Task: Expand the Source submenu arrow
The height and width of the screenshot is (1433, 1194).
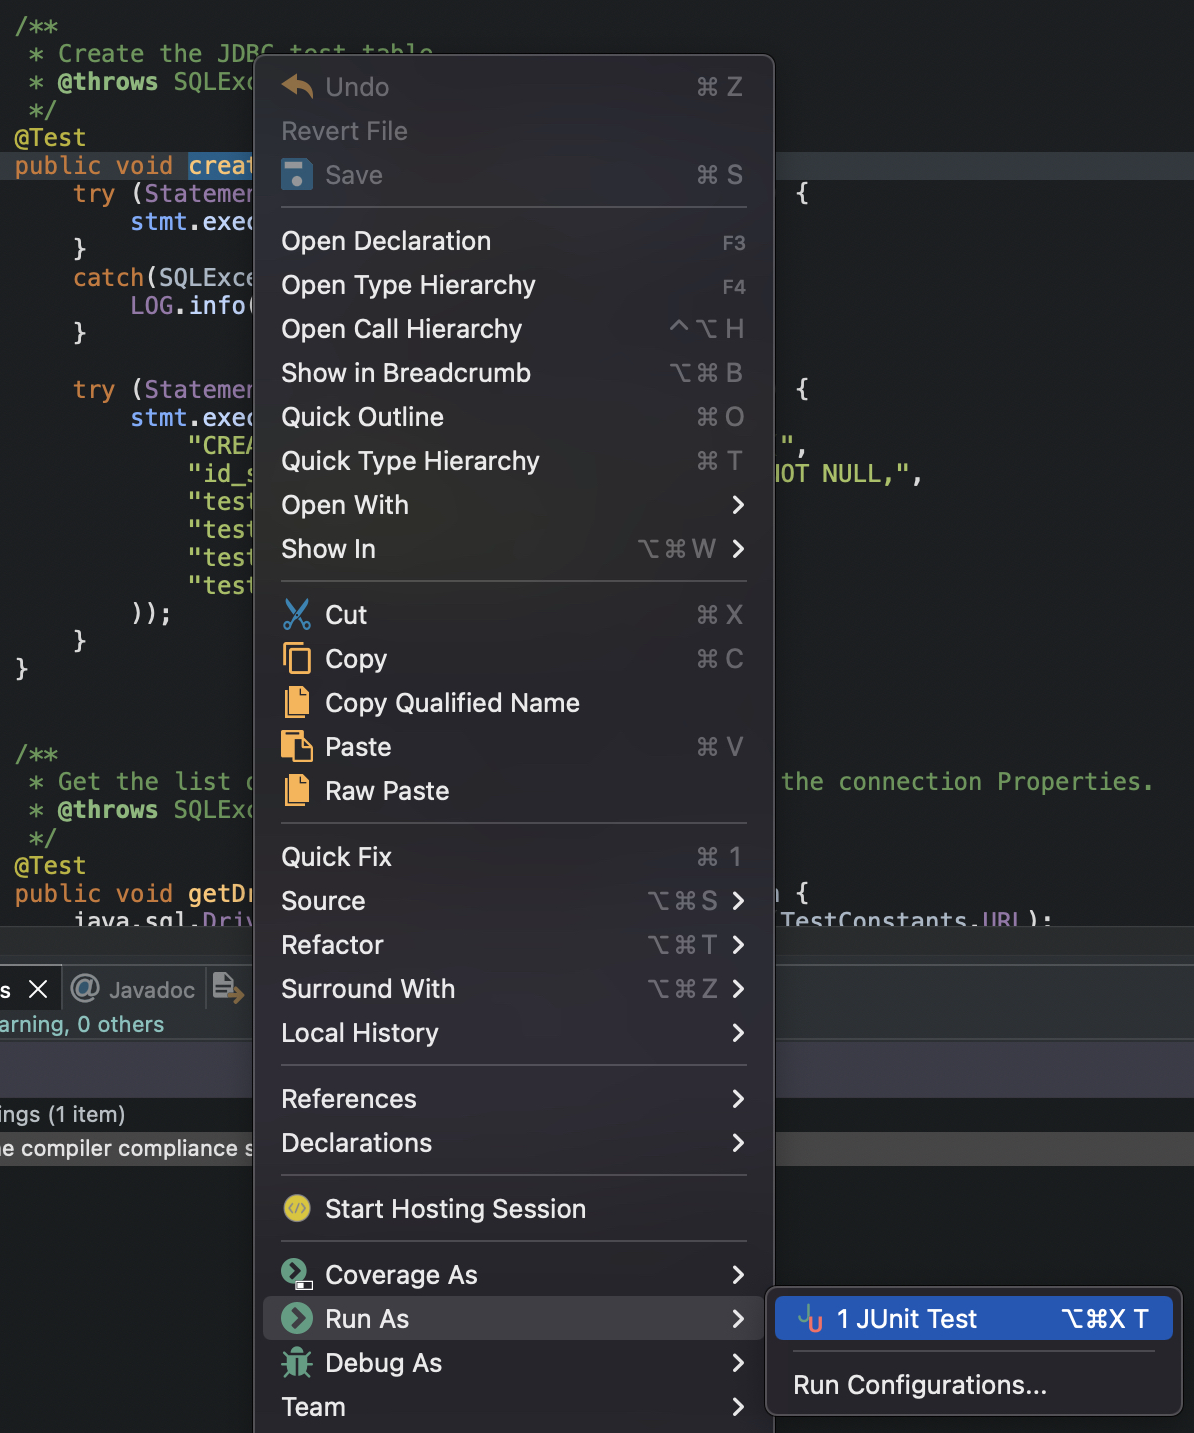Action: click(738, 901)
